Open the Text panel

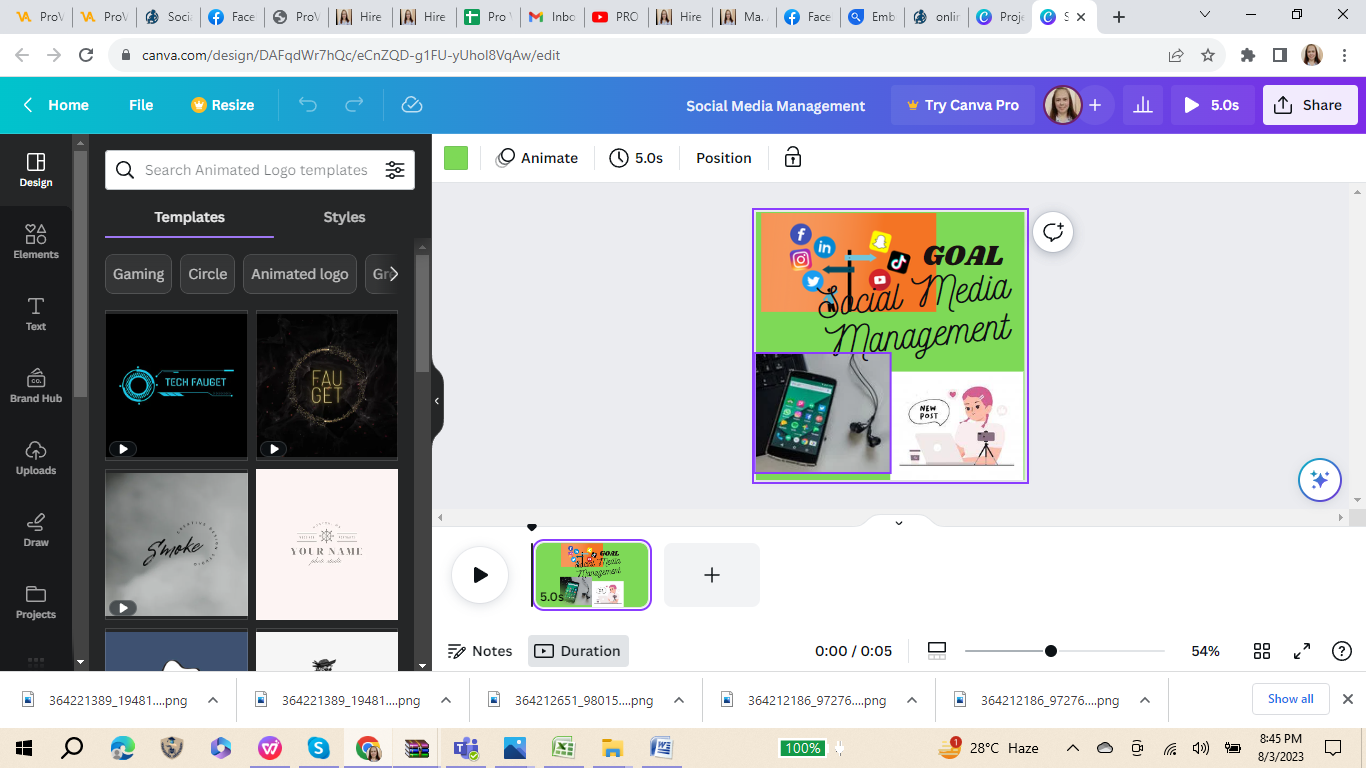pyautogui.click(x=36, y=314)
